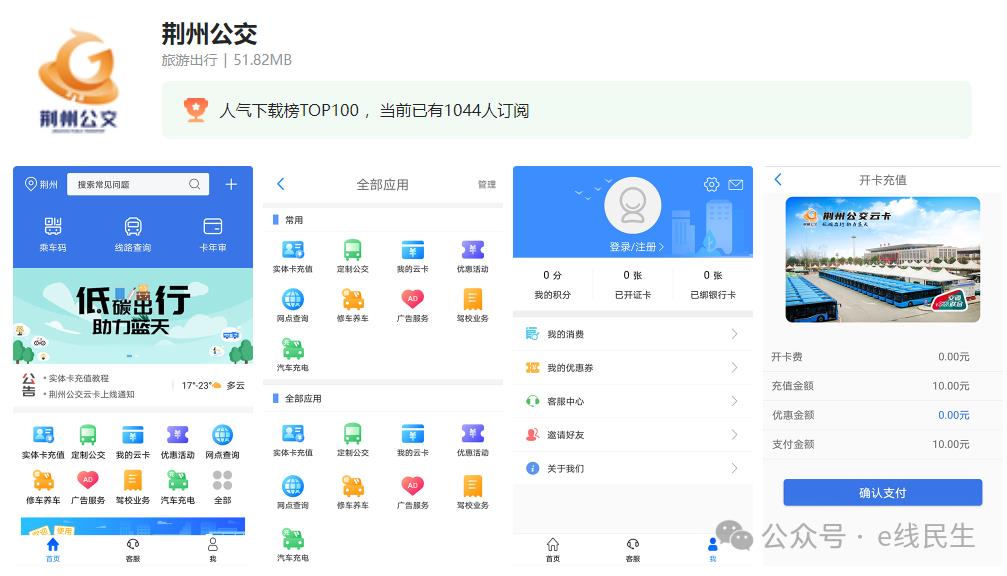The height and width of the screenshot is (576, 1007).
Task: Click the 我的消费 list icon
Action: [532, 334]
